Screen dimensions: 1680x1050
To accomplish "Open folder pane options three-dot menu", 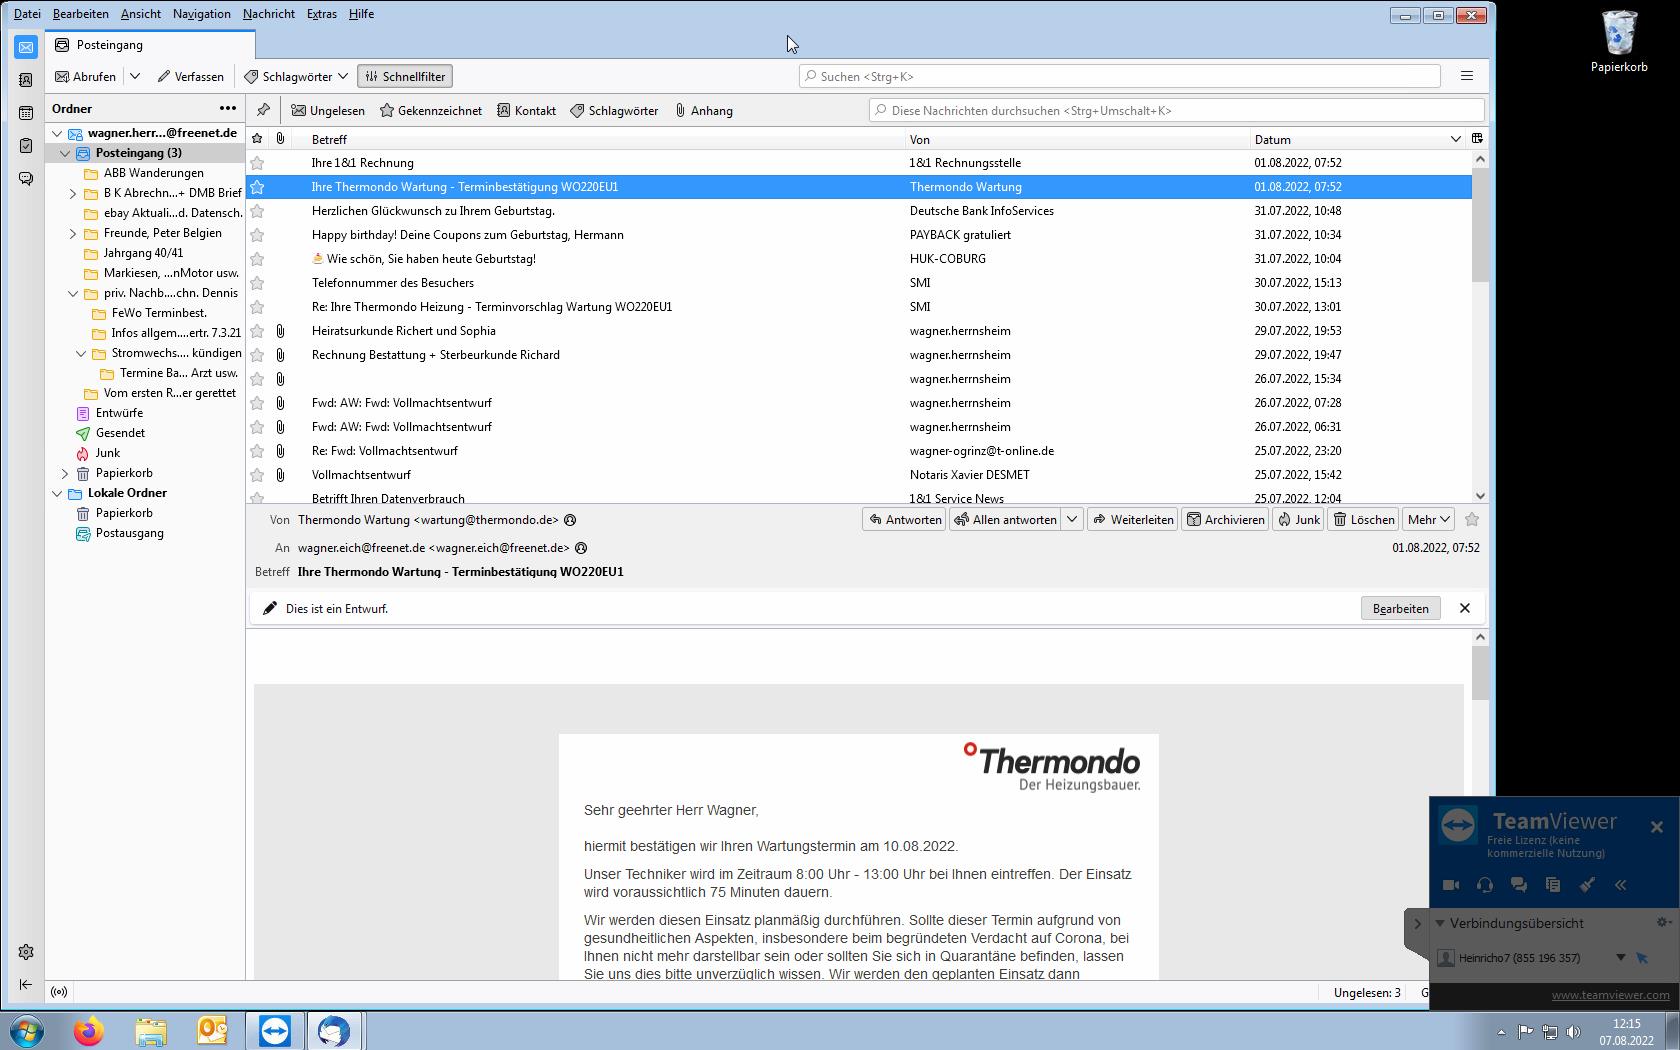I will pyautogui.click(x=228, y=109).
